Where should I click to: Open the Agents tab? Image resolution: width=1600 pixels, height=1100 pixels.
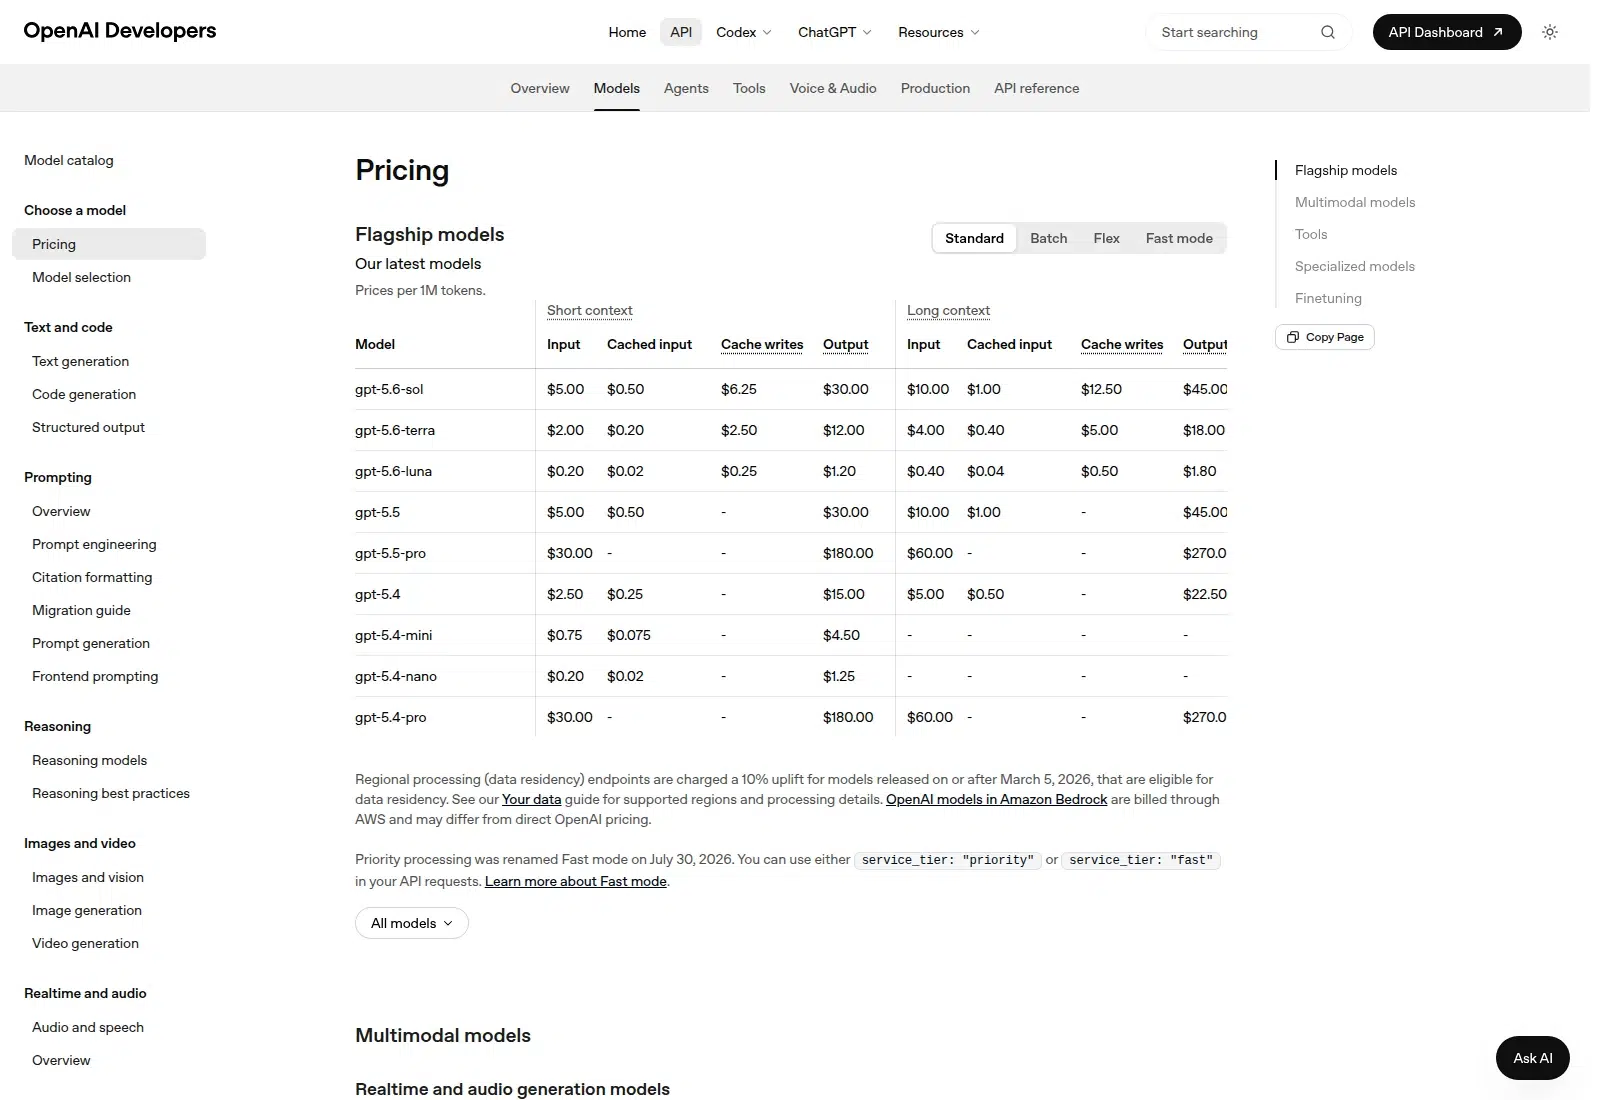coord(686,88)
